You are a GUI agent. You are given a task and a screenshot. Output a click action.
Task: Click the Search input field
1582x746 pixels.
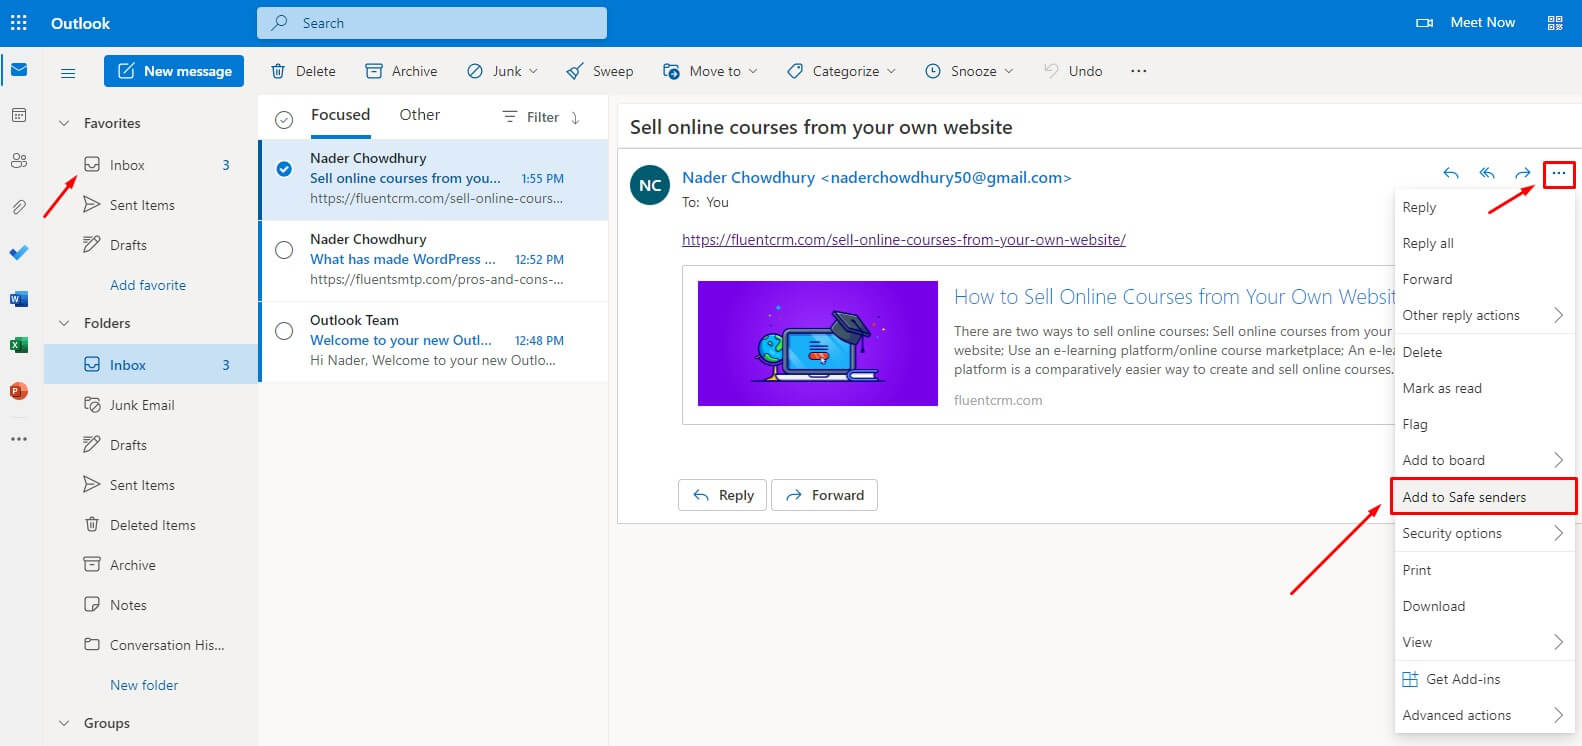tap(432, 23)
